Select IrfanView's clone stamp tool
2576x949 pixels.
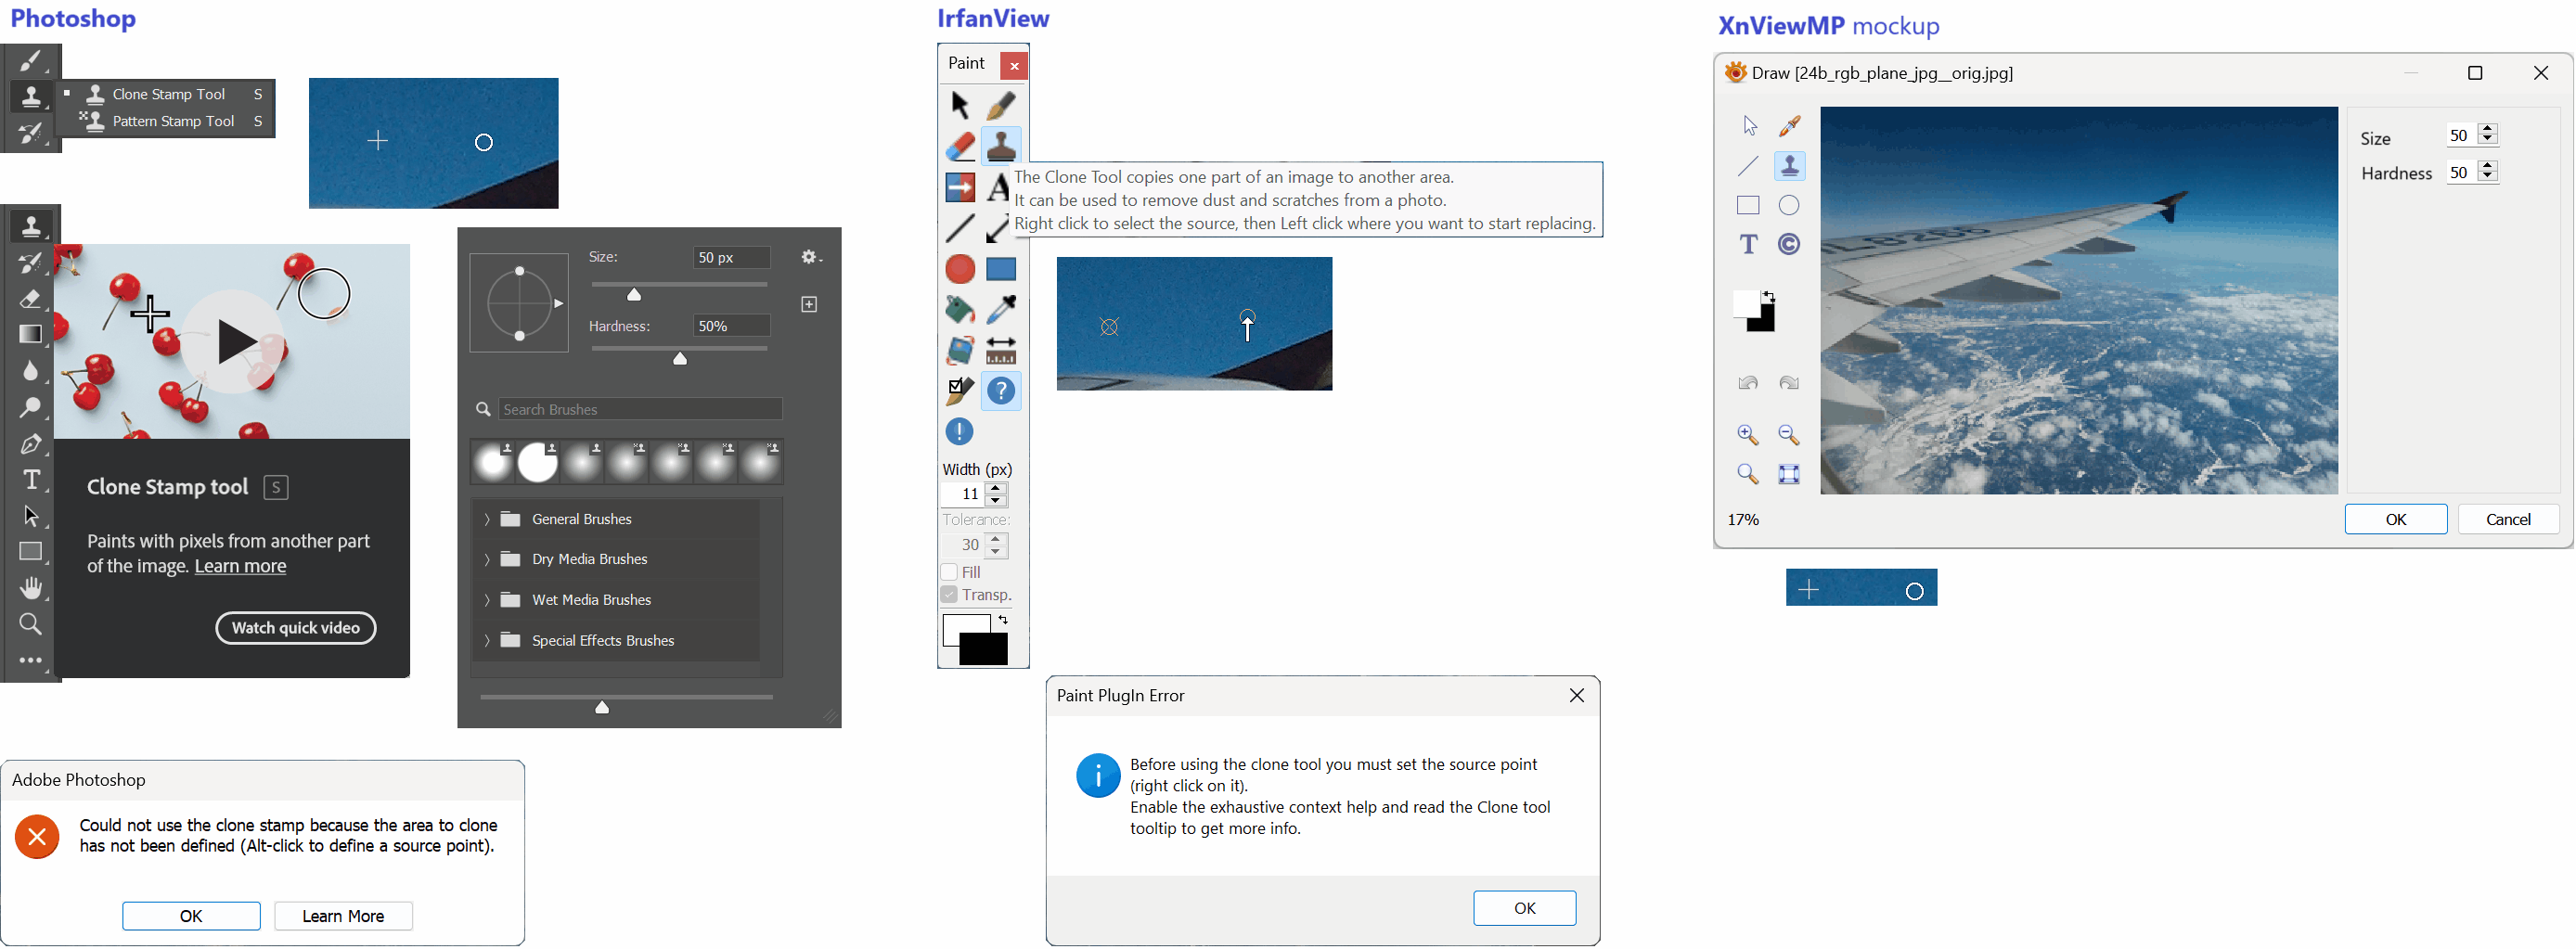click(x=1001, y=146)
